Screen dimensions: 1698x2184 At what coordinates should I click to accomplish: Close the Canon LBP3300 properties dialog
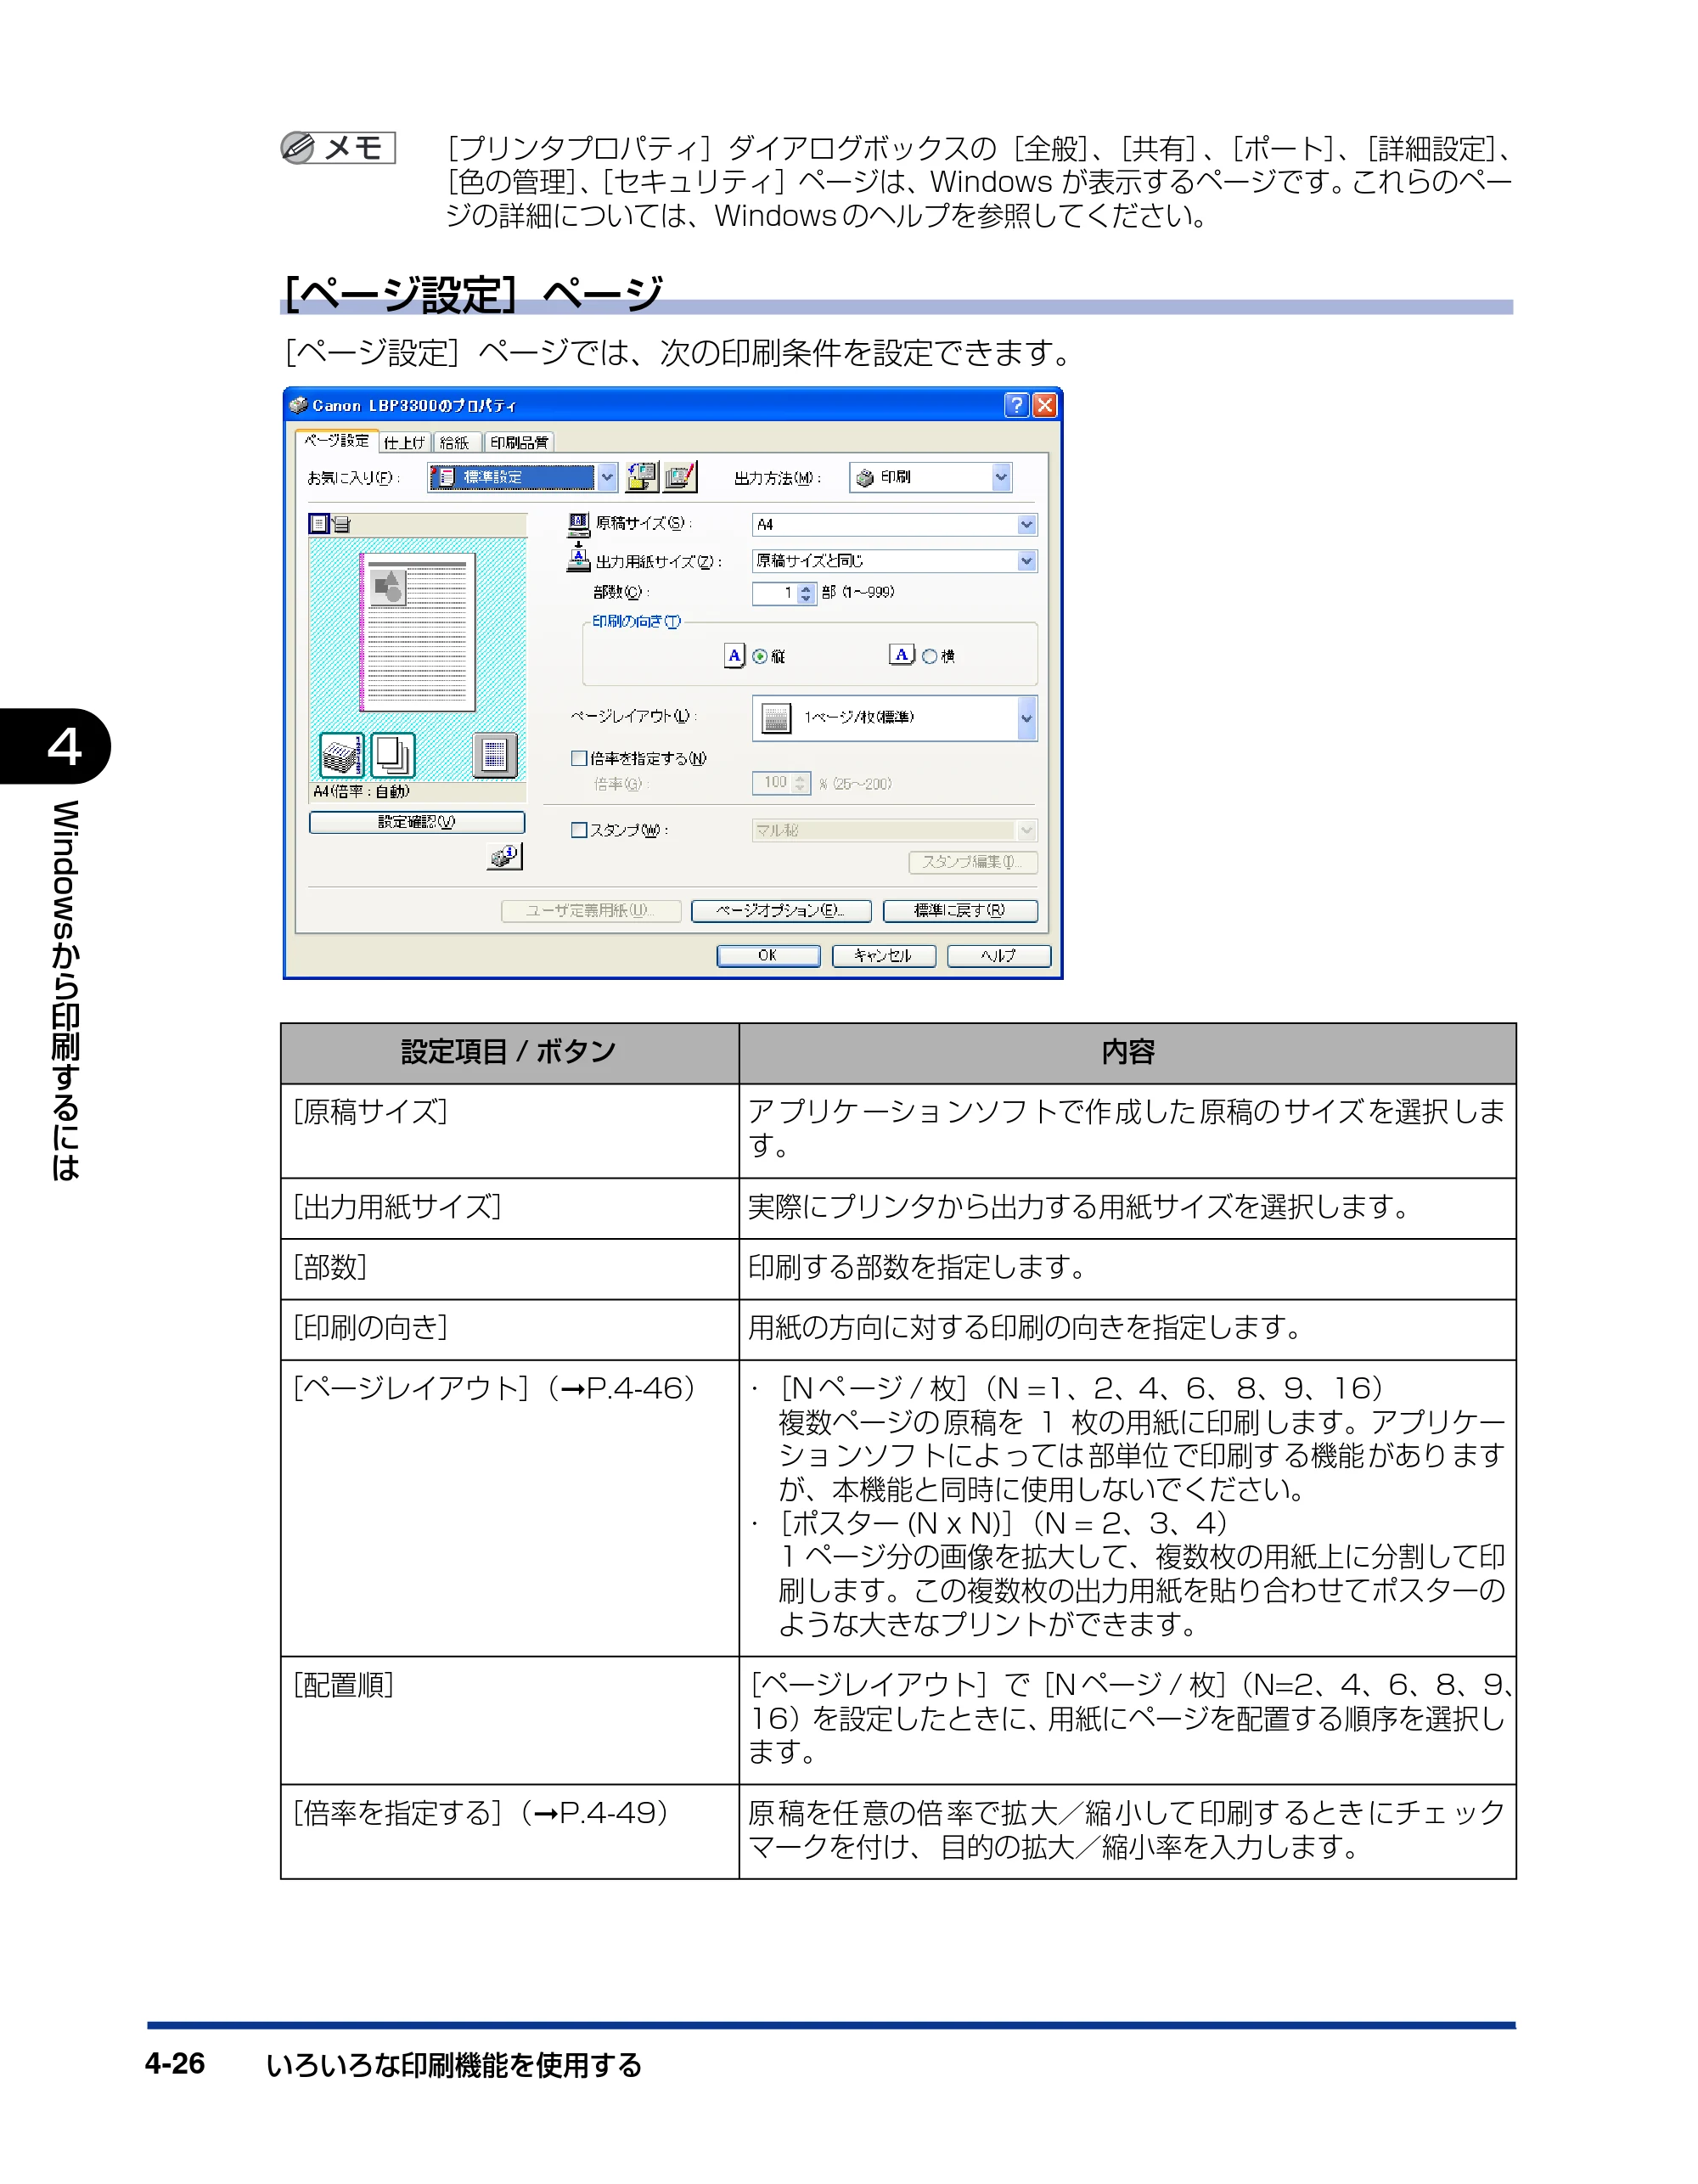pyautogui.click(x=1045, y=405)
